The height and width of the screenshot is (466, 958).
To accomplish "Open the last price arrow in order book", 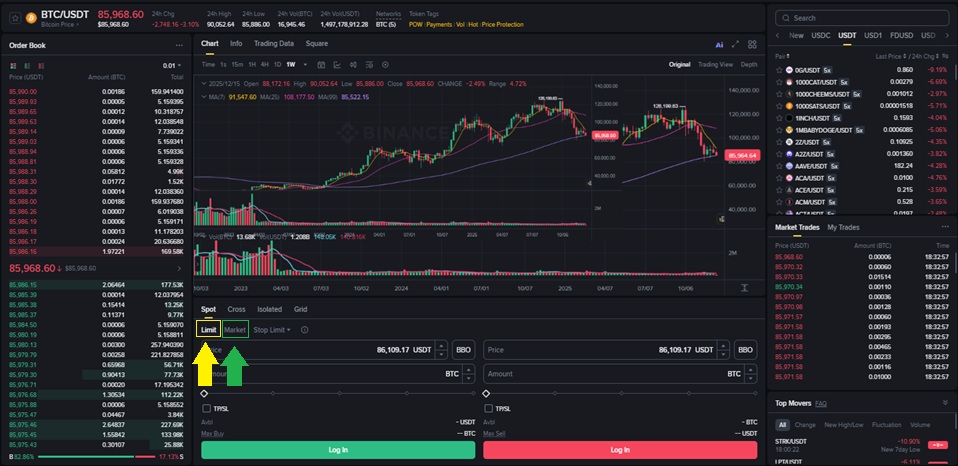I will point(179,268).
